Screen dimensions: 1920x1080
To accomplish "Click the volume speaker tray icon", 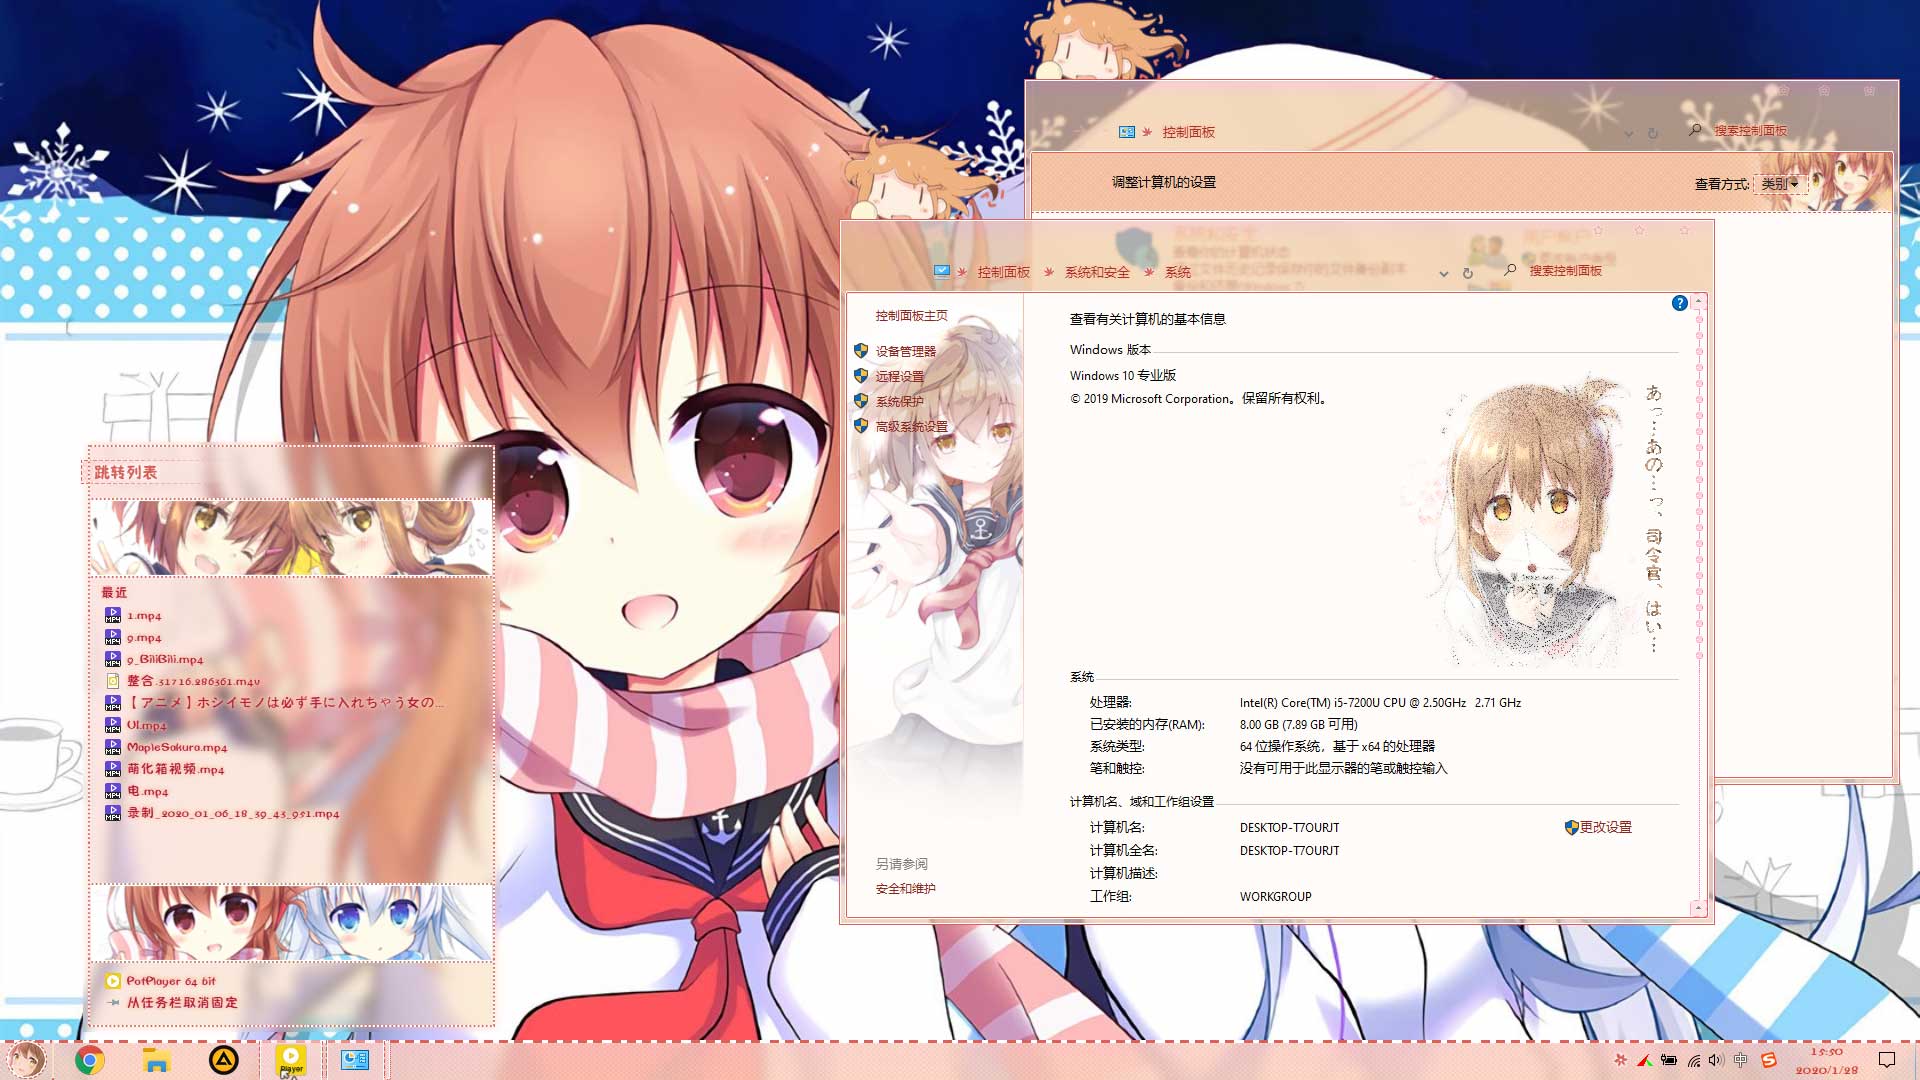I will pyautogui.click(x=1716, y=1060).
